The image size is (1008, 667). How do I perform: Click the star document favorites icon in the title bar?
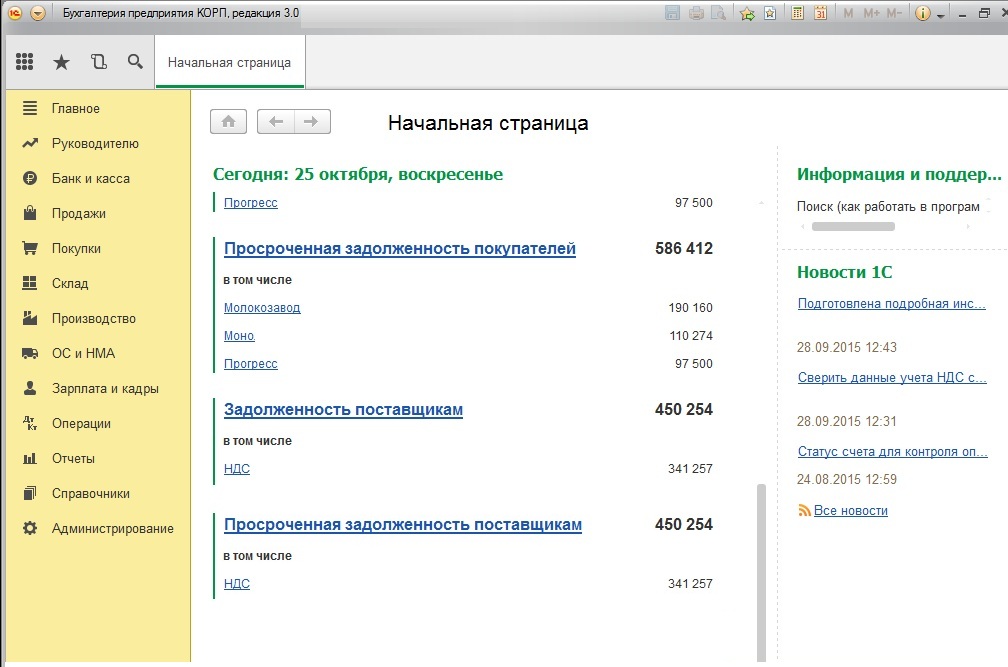pyautogui.click(x=770, y=13)
